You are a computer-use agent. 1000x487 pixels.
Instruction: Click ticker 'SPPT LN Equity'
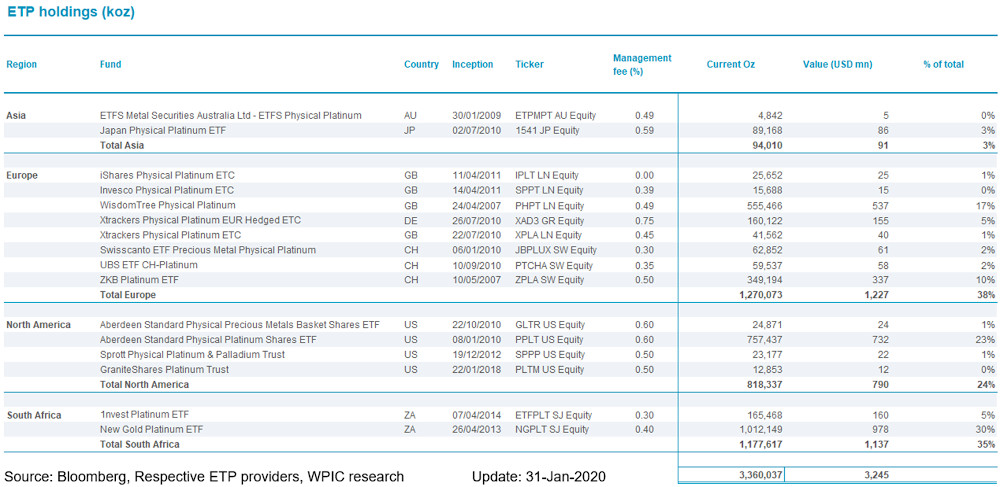pyautogui.click(x=549, y=190)
